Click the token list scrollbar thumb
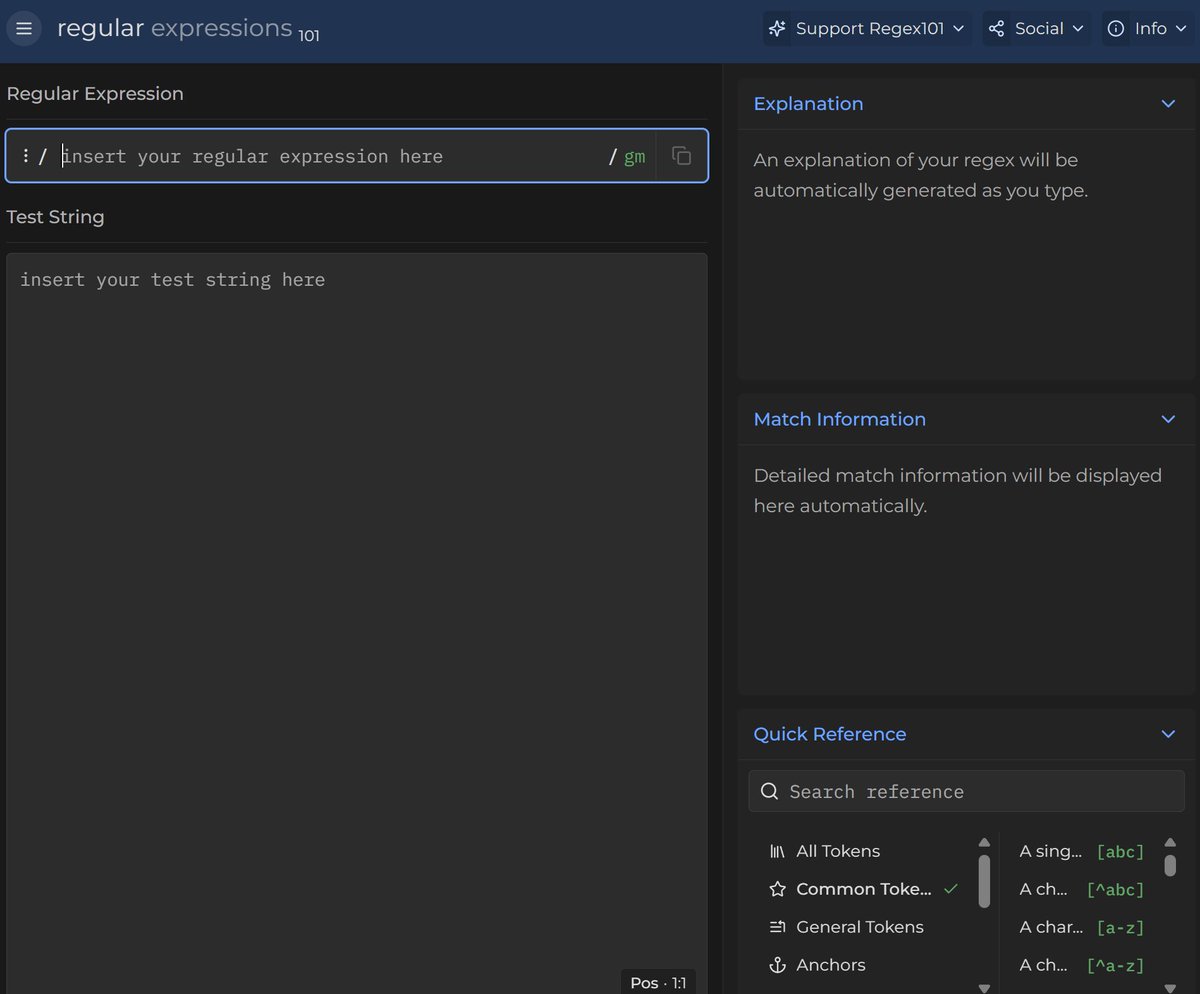Screen dimensions: 1200x994 pos(1170,865)
